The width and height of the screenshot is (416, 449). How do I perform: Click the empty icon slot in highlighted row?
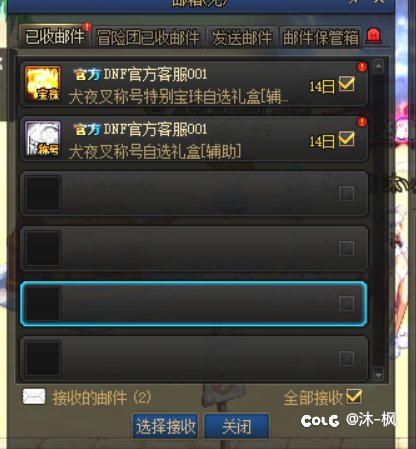43,304
